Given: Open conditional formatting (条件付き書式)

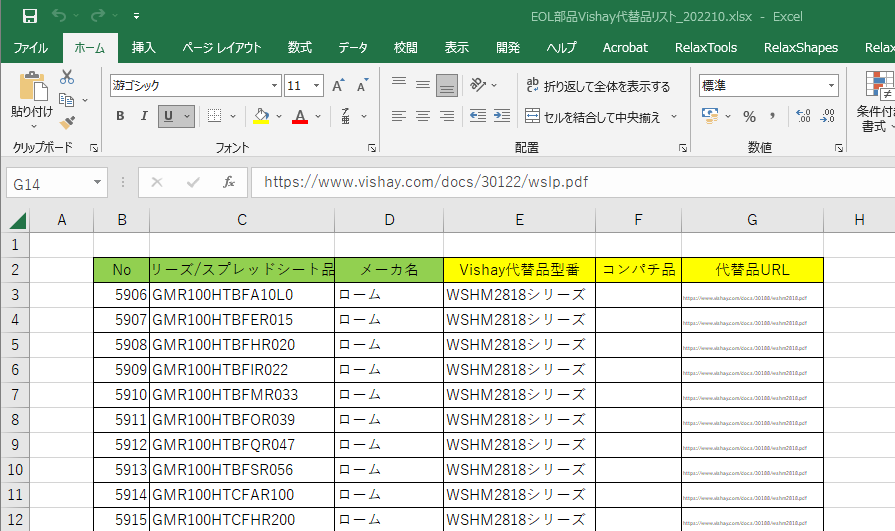Looking at the screenshot, I should point(877,102).
